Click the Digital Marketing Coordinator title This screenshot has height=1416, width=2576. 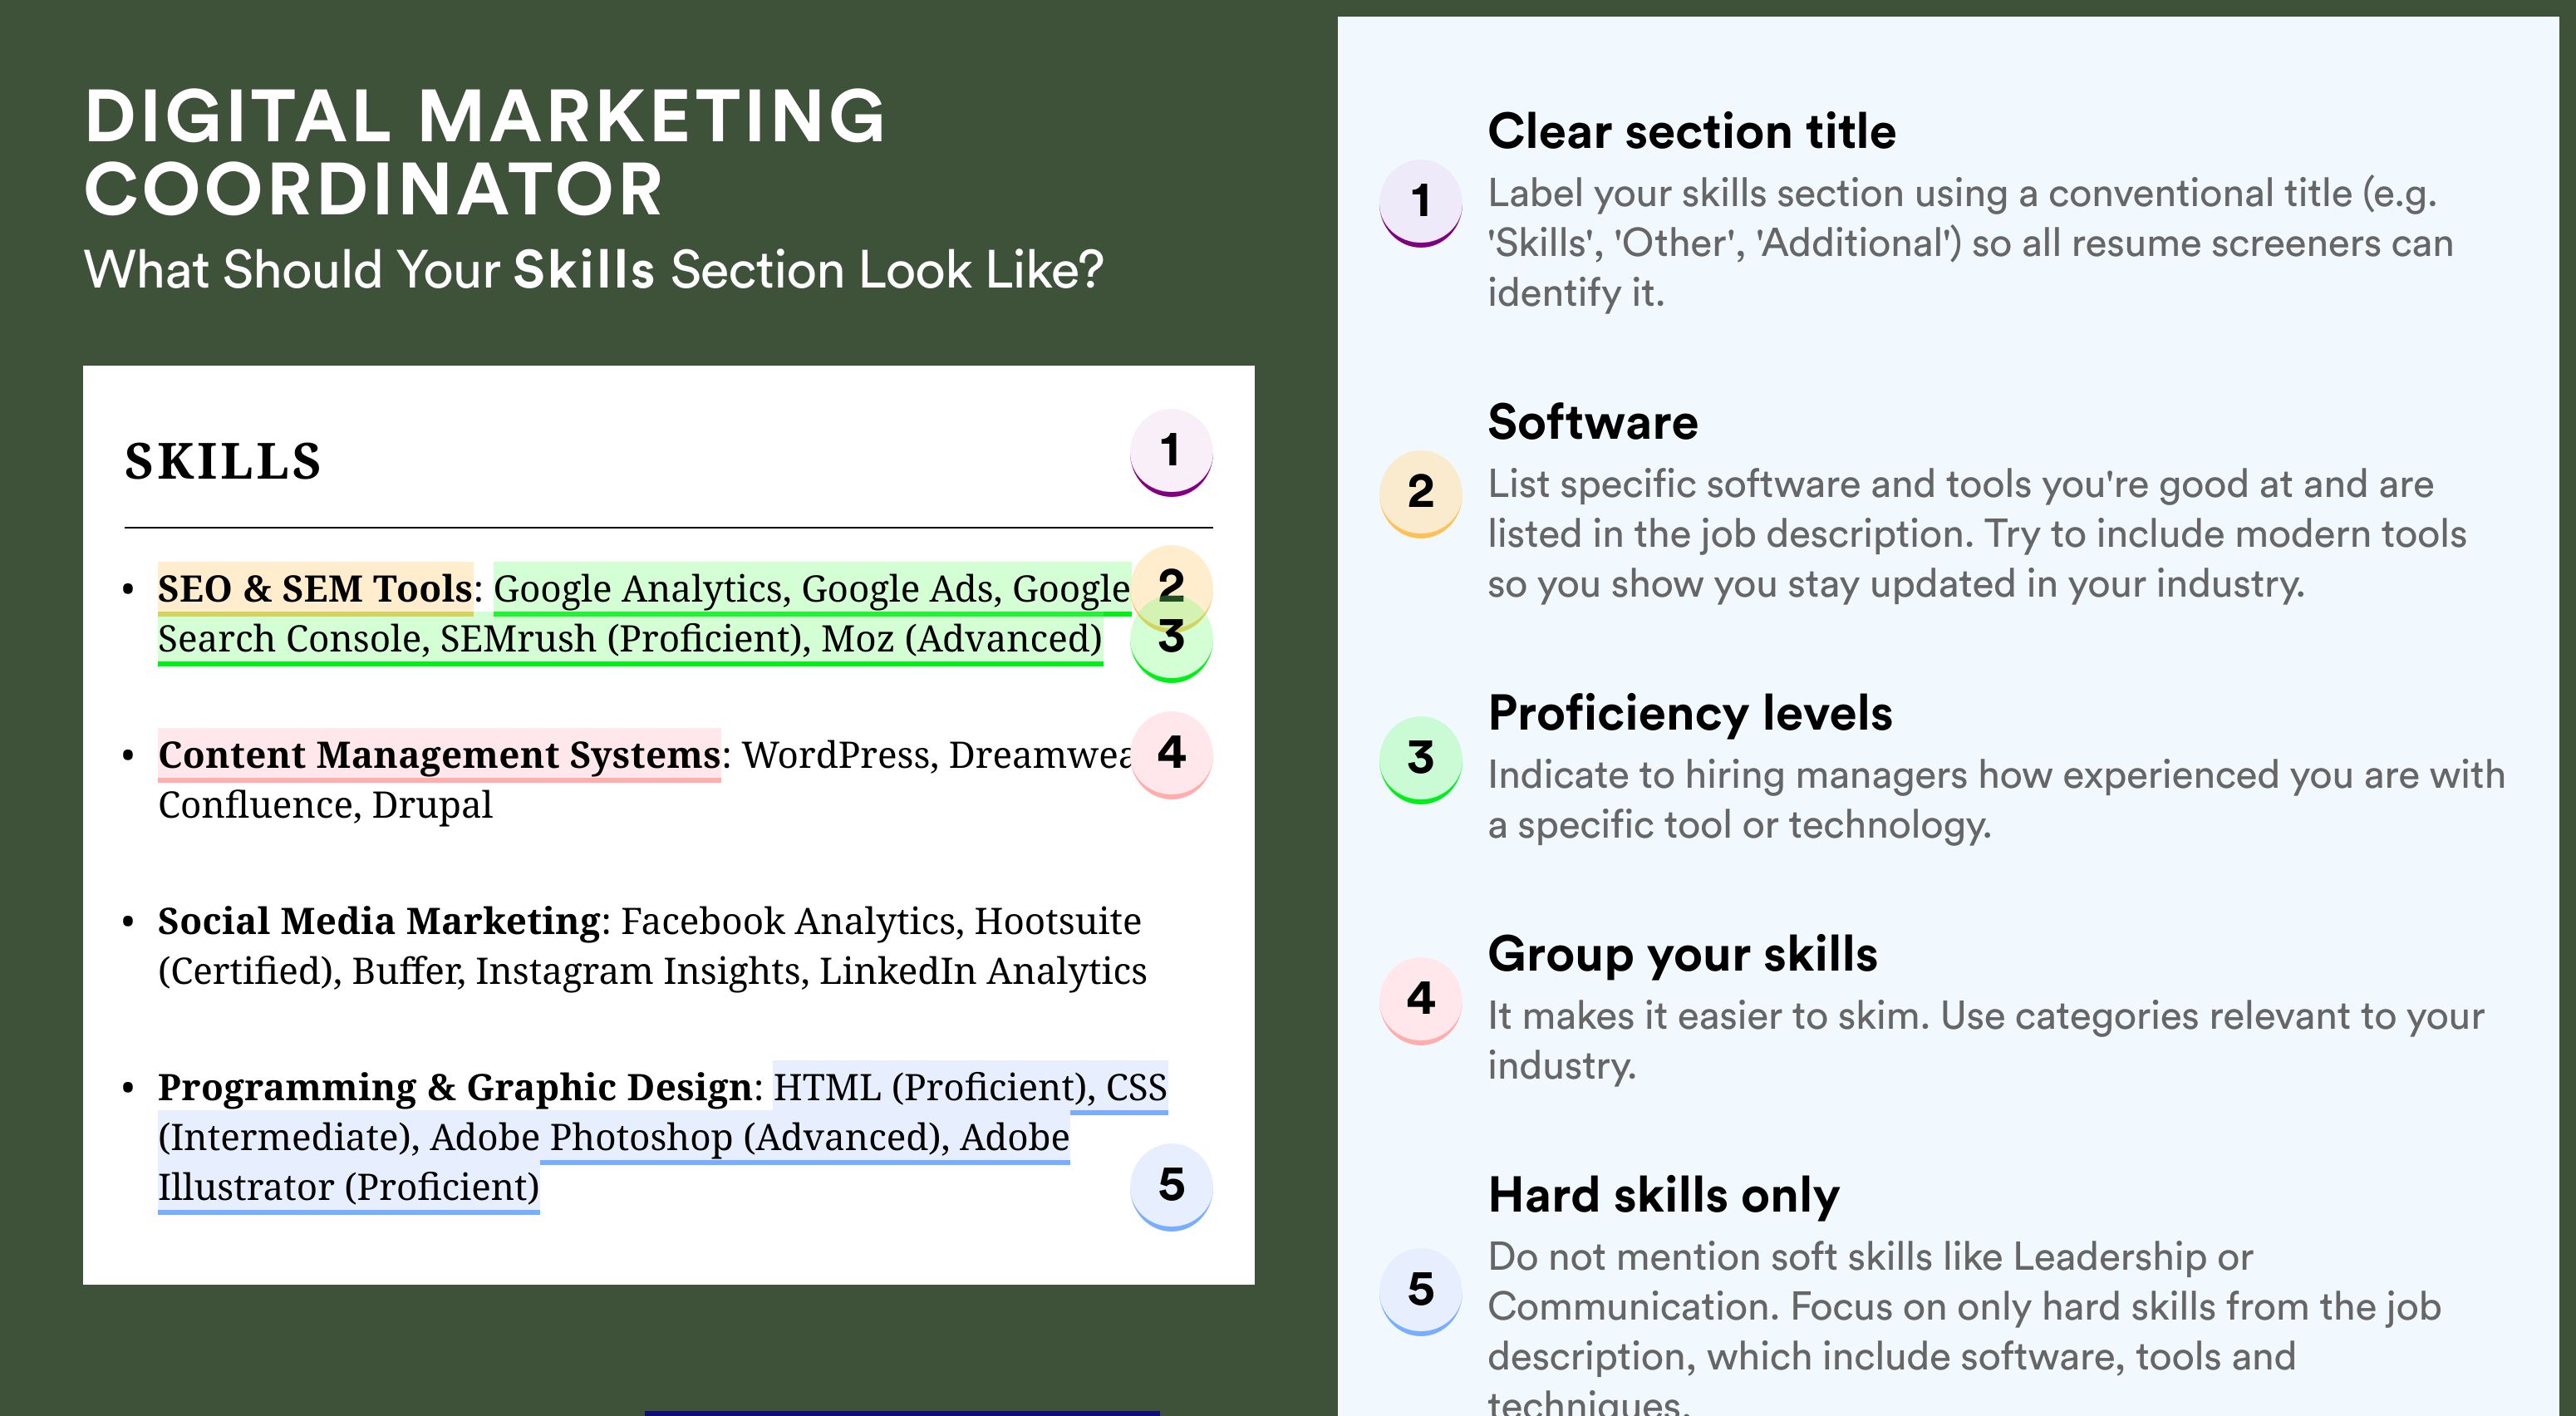(485, 152)
